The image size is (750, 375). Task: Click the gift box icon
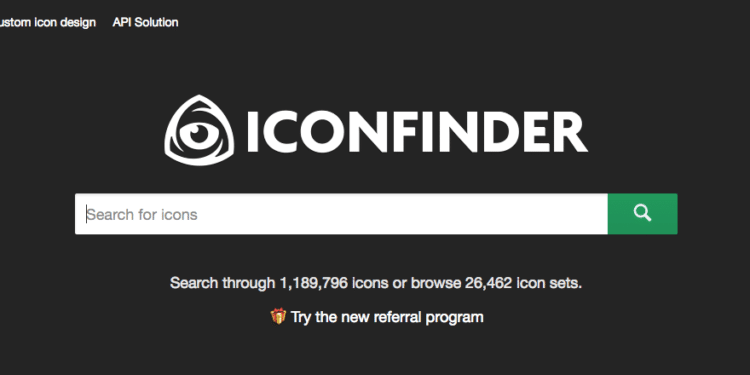pos(278,316)
